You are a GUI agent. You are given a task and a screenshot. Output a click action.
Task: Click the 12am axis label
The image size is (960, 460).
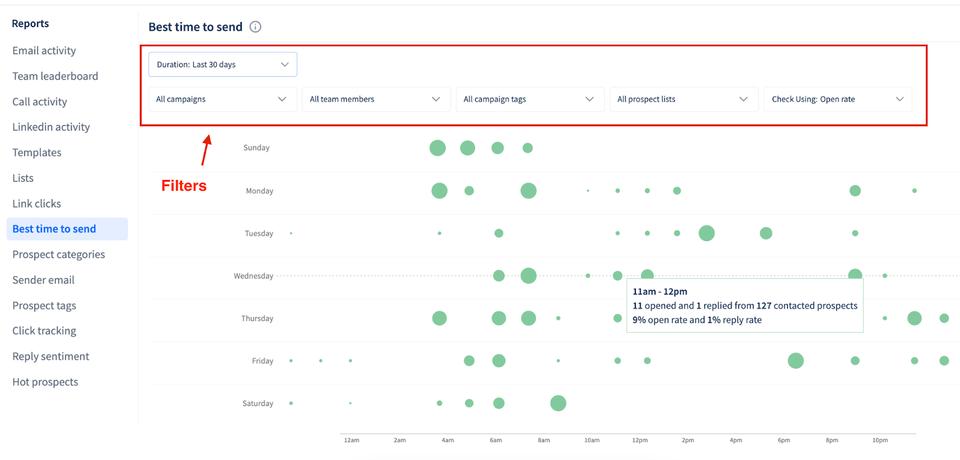(351, 440)
